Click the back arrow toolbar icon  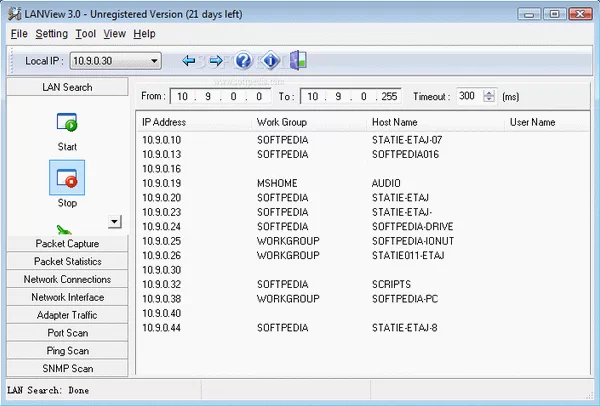click(x=189, y=60)
